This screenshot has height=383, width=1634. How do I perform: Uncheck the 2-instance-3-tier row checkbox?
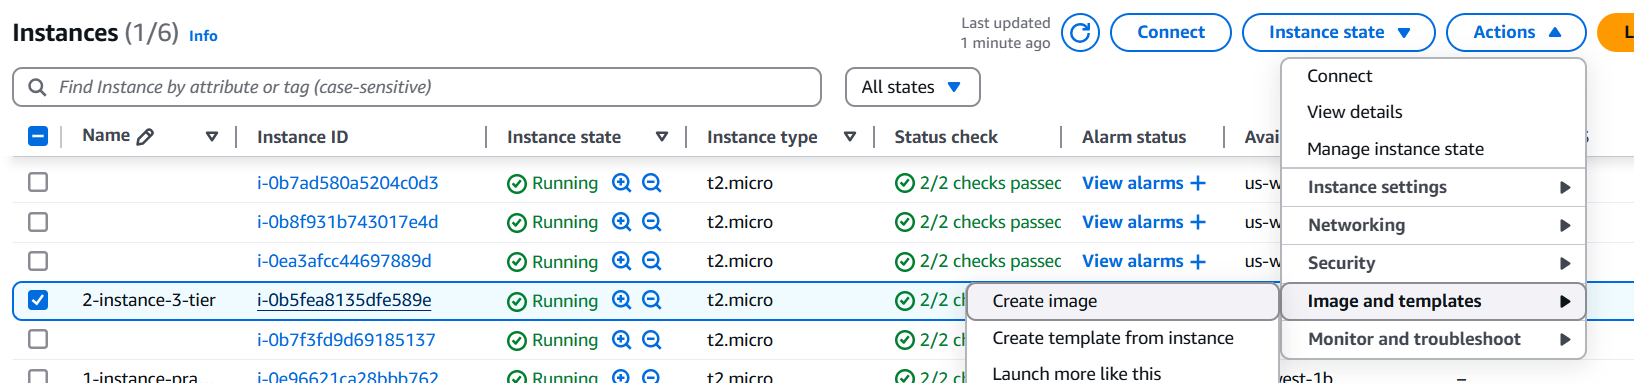tap(38, 300)
